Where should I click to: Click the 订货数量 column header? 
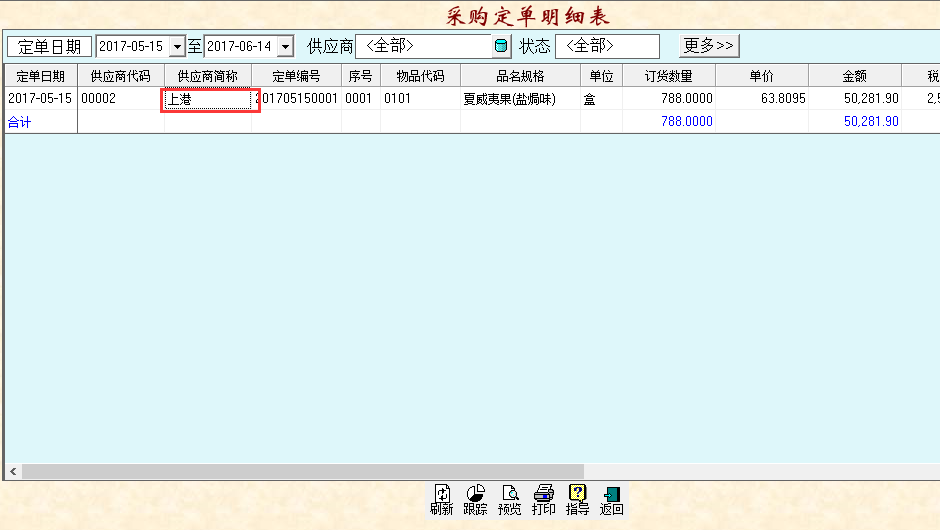[x=669, y=76]
